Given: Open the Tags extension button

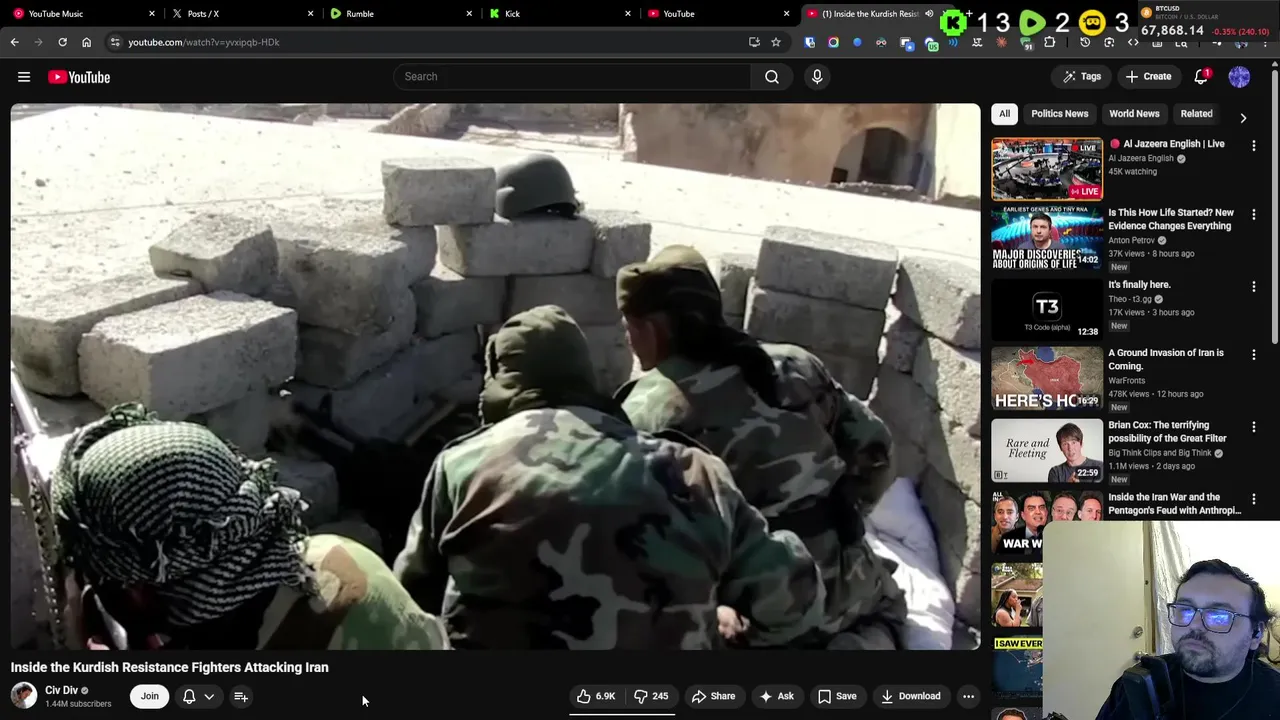Looking at the screenshot, I should click(x=1082, y=77).
